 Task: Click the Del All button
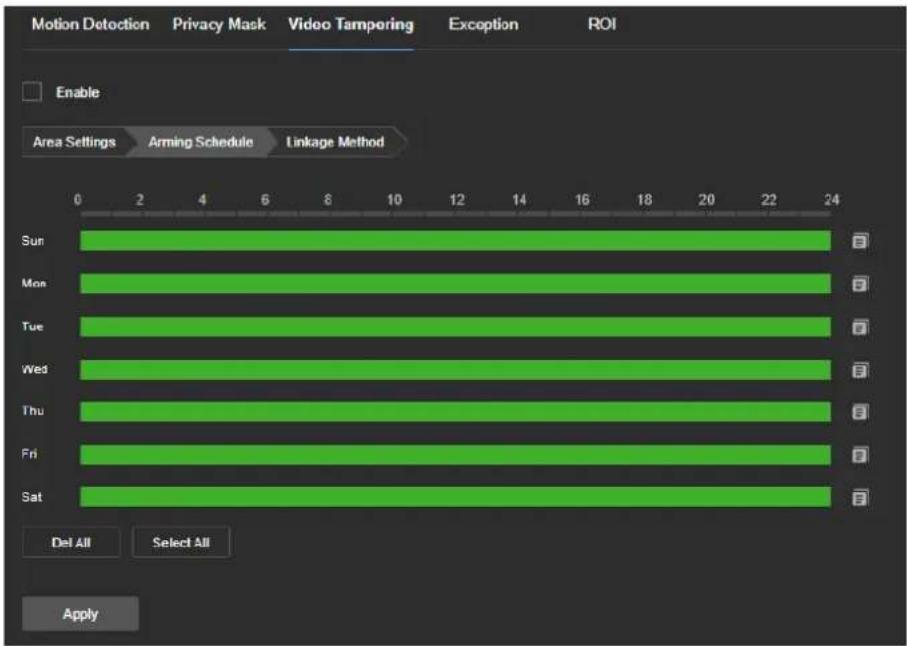[x=71, y=542]
